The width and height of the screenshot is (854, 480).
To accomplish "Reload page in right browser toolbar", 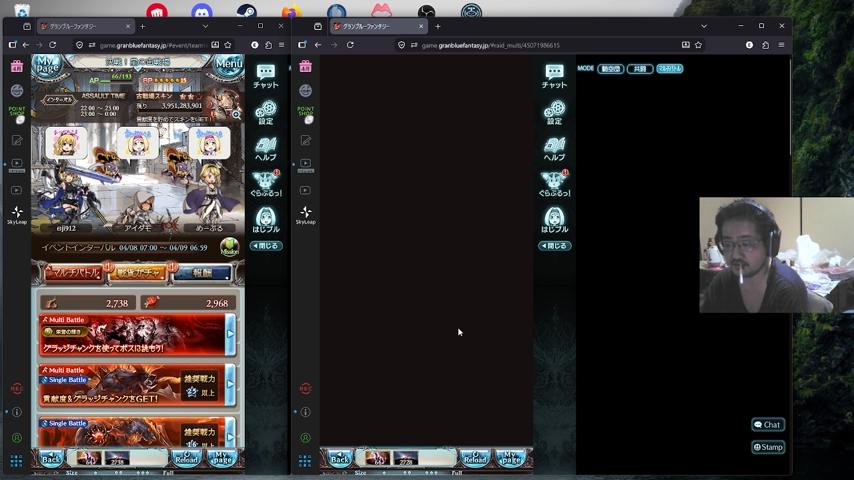I will pyautogui.click(x=350, y=45).
